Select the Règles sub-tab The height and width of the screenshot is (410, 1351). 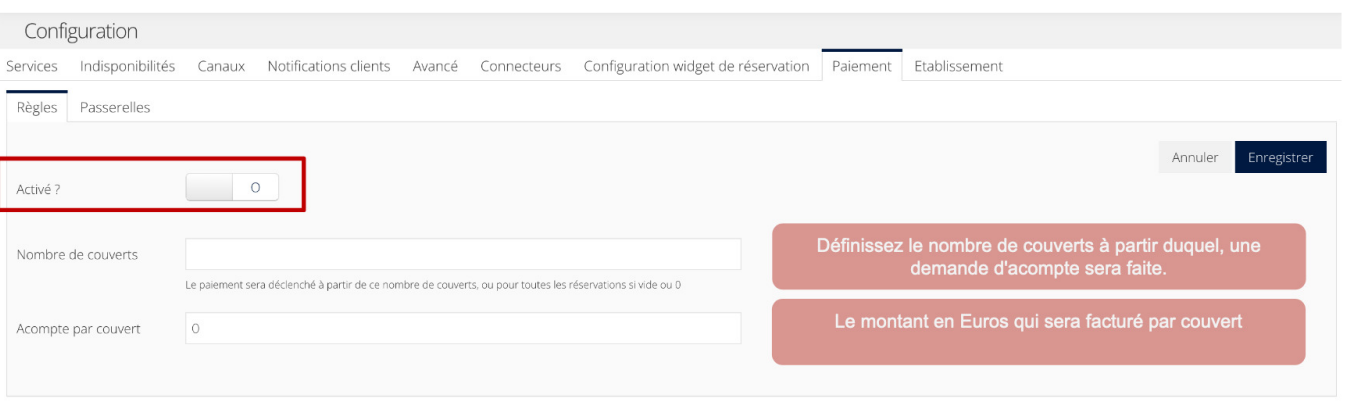click(x=37, y=107)
